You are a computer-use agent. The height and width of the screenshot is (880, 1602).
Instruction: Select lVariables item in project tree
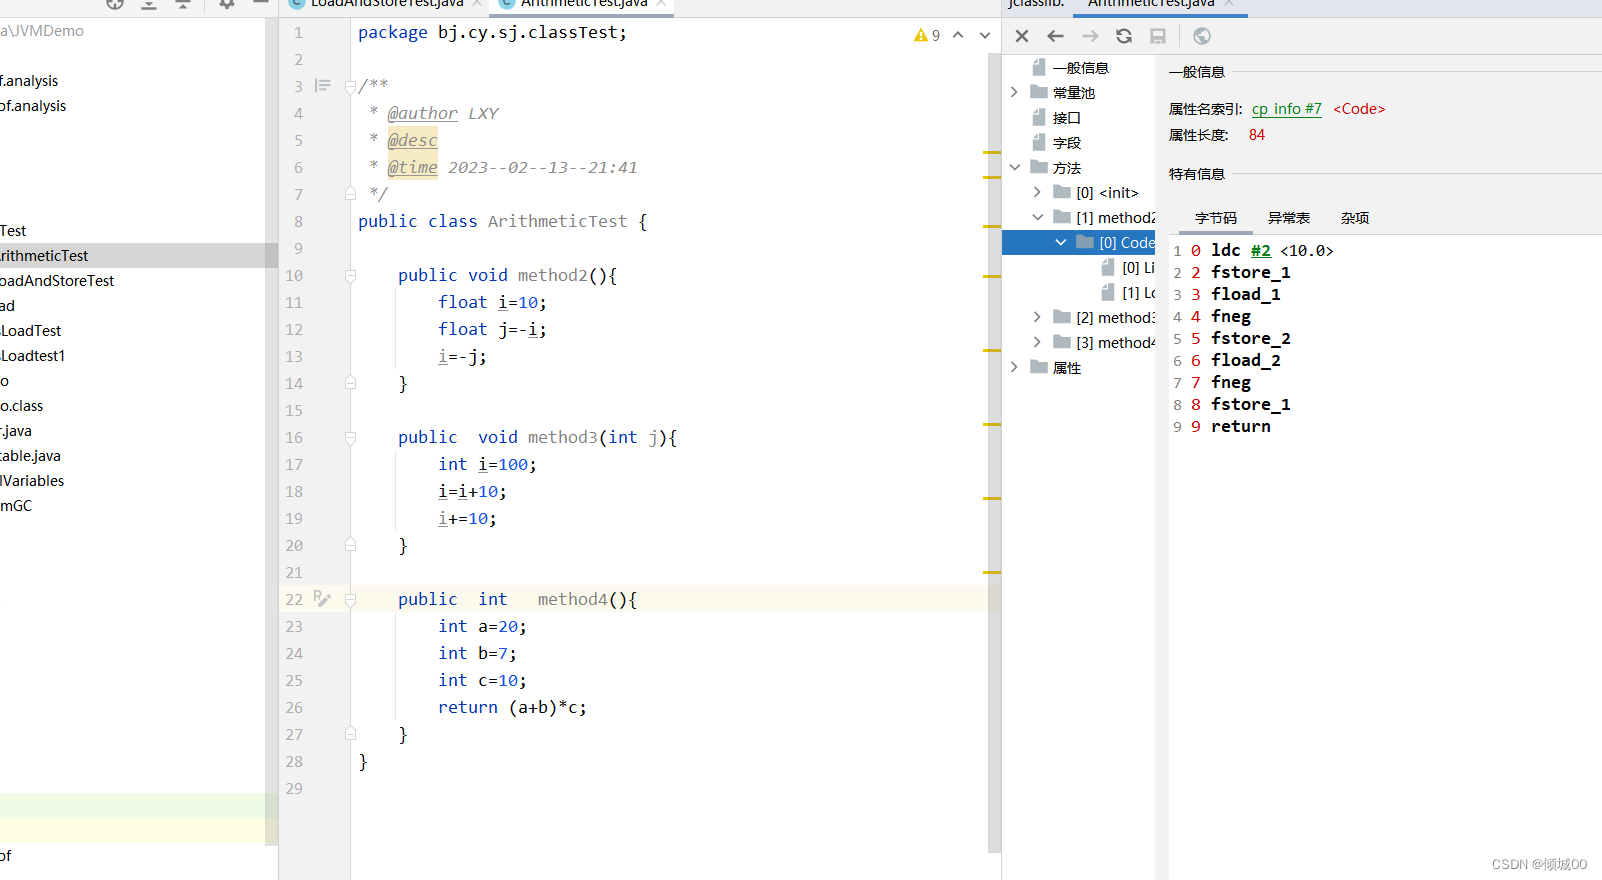(32, 481)
